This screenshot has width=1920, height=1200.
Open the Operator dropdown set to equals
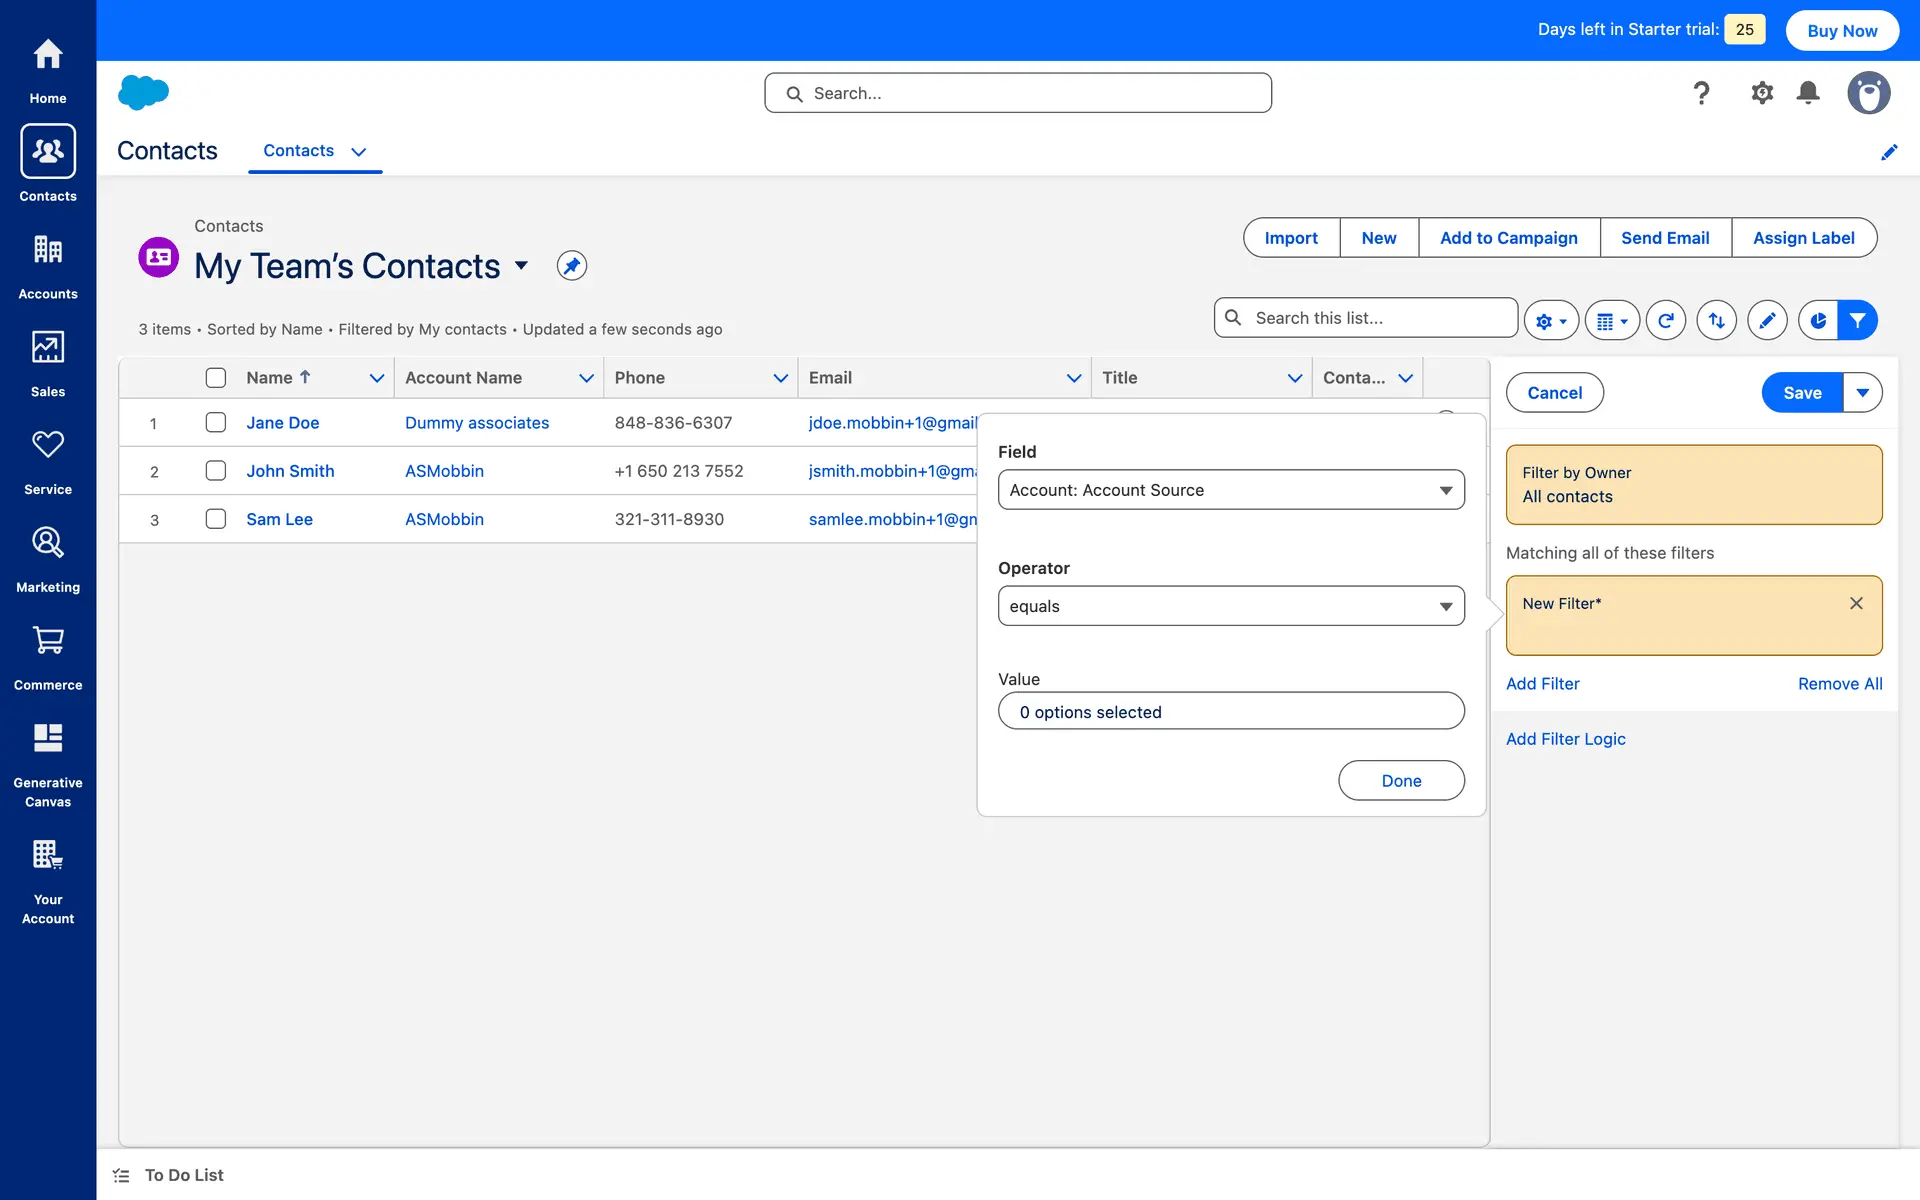coord(1230,606)
